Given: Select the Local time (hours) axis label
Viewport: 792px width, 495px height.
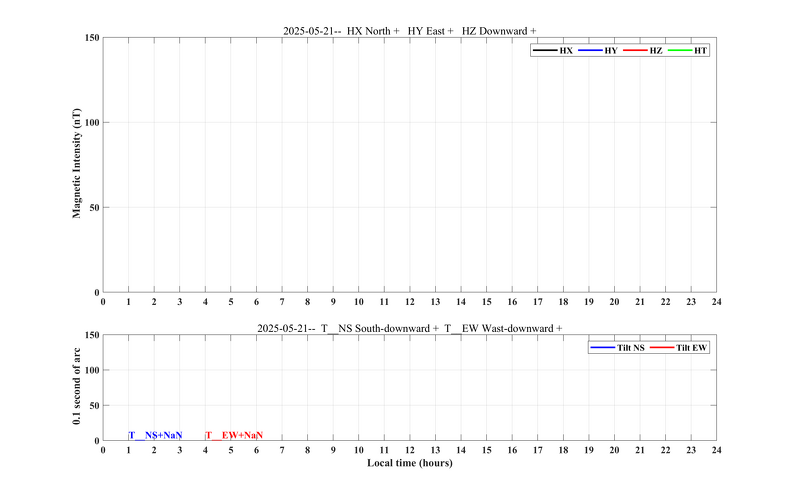Looking at the screenshot, I should [x=409, y=463].
